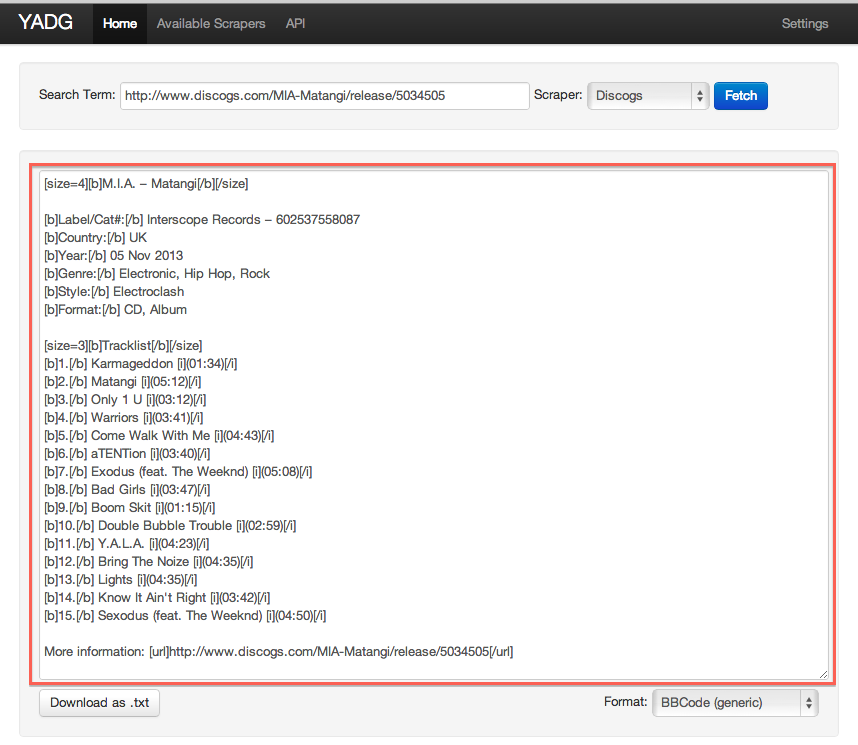The width and height of the screenshot is (858, 745).
Task: Click the title line M.I.A. – Matangi
Action: point(146,184)
